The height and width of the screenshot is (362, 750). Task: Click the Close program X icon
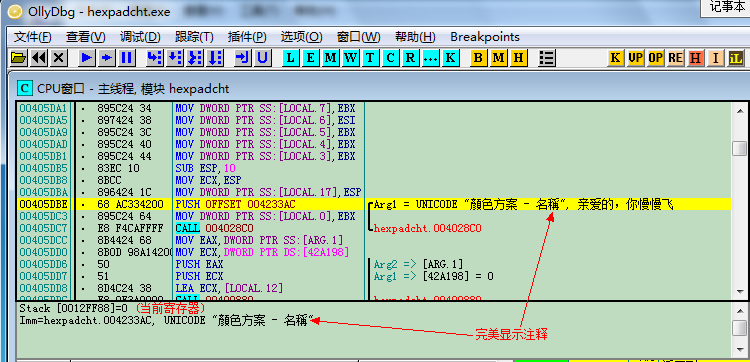pyautogui.click(x=58, y=58)
